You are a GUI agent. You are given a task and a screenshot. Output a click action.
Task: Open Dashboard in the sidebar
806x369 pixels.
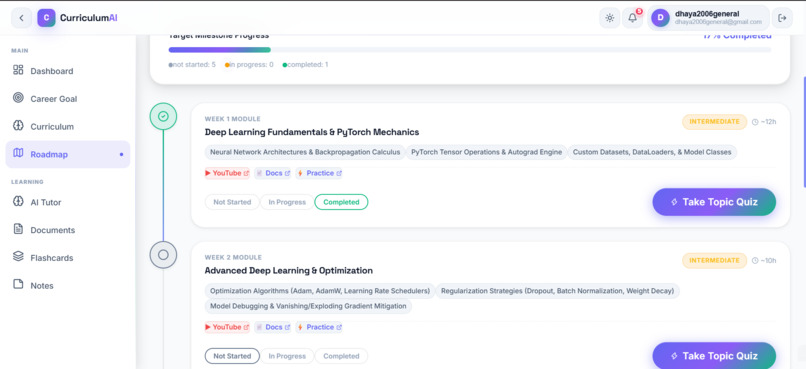point(67,71)
